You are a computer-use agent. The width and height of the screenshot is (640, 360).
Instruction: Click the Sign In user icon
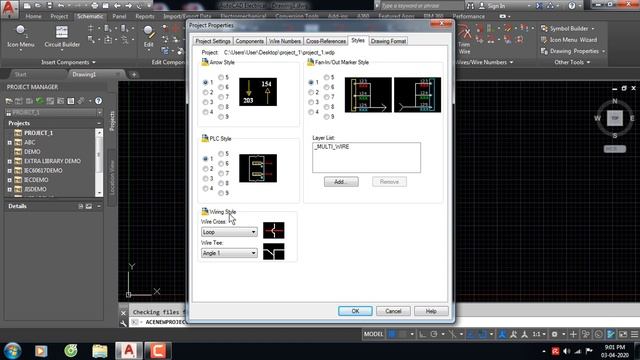pyautogui.click(x=482, y=6)
